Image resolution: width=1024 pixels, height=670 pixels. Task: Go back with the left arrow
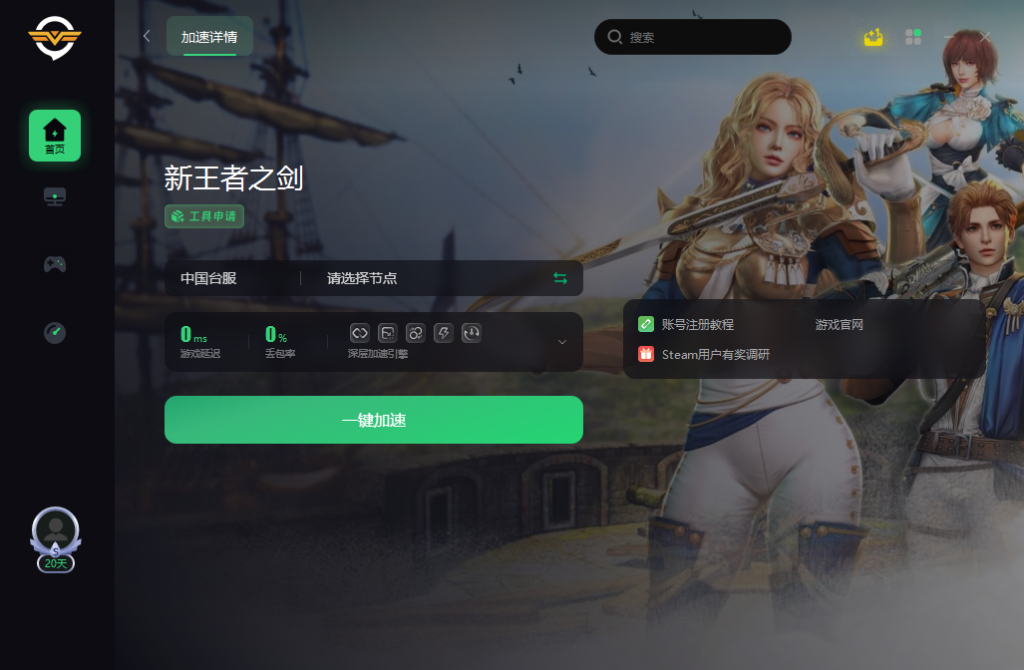146,37
